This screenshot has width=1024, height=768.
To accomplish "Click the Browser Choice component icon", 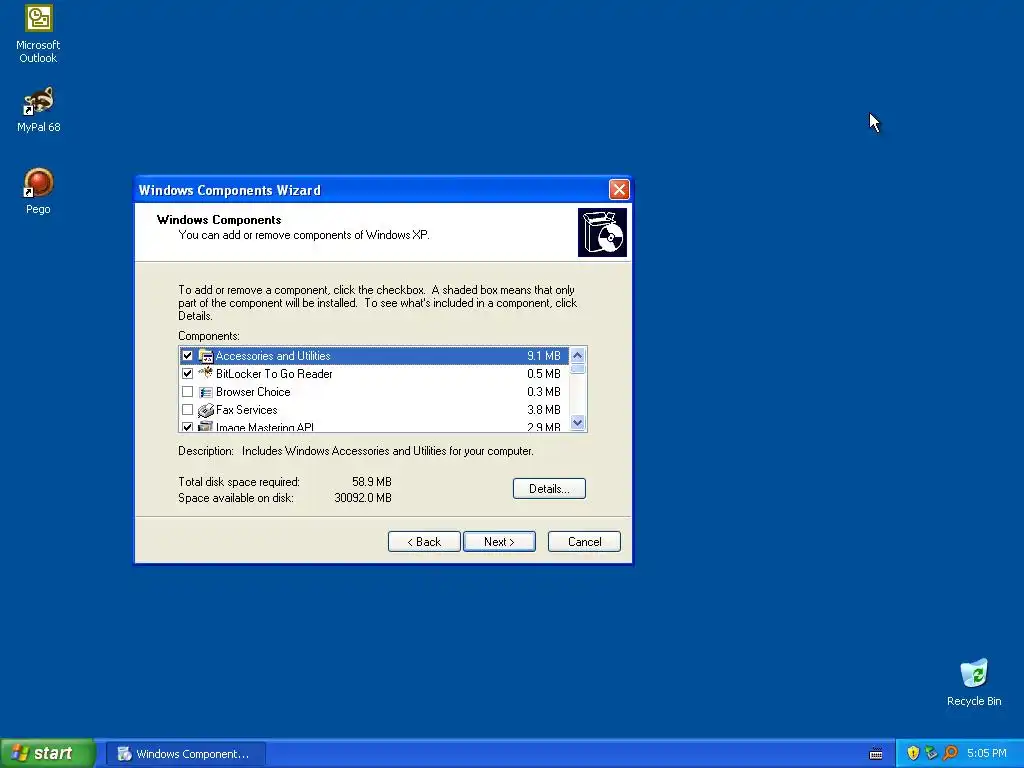I will [206, 392].
